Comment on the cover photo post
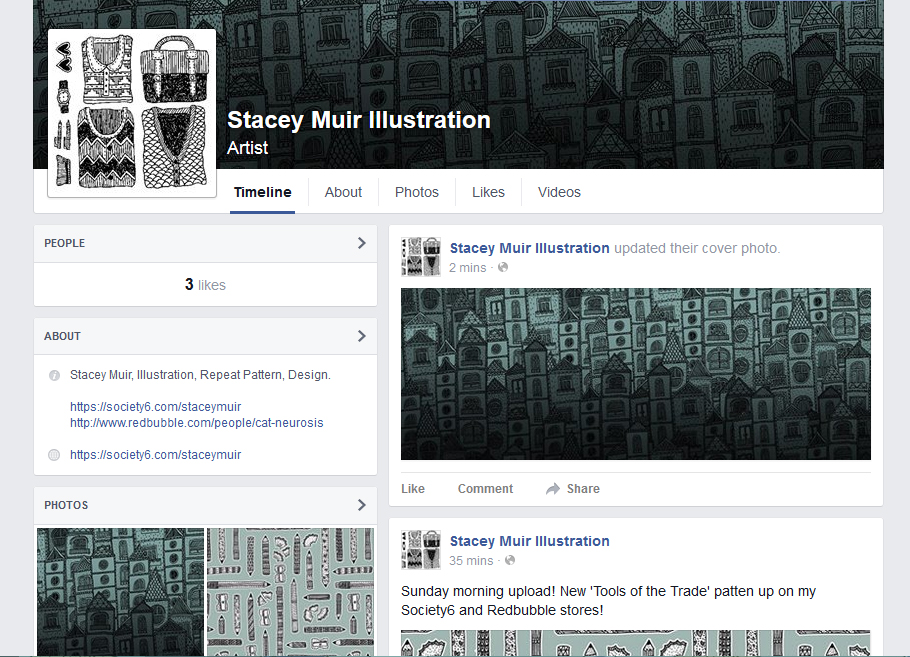The width and height of the screenshot is (910, 657). (x=485, y=489)
